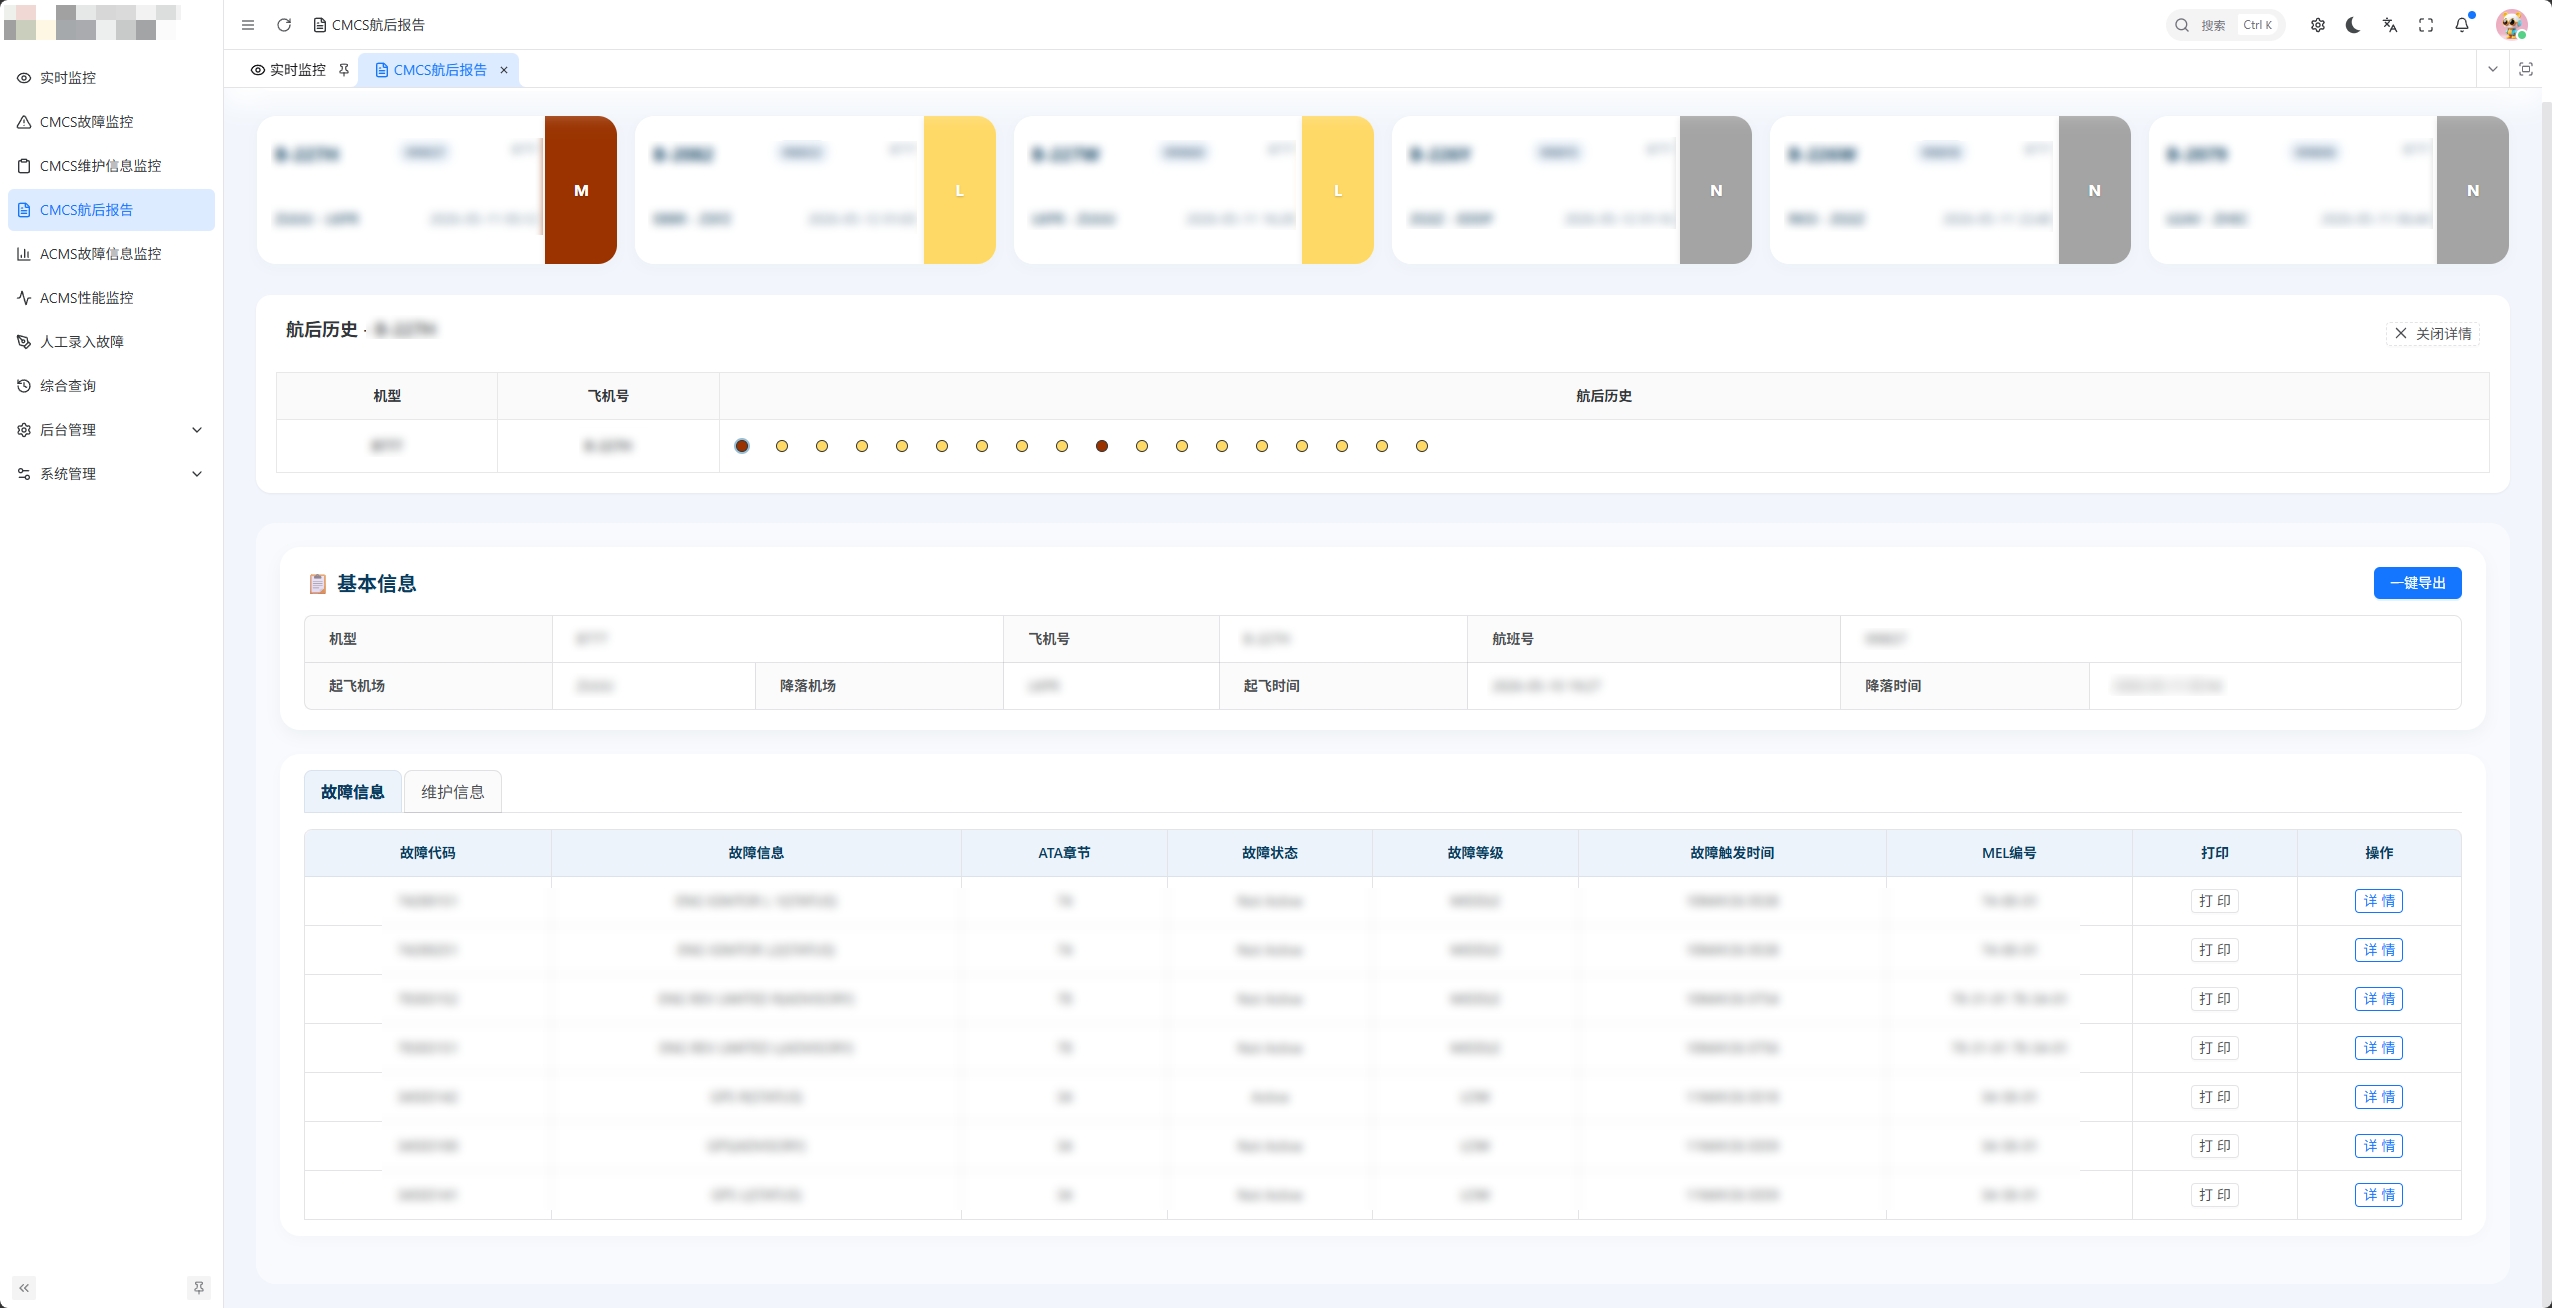Enter fullscreen mode icon
2552x1308 pixels.
2426,25
